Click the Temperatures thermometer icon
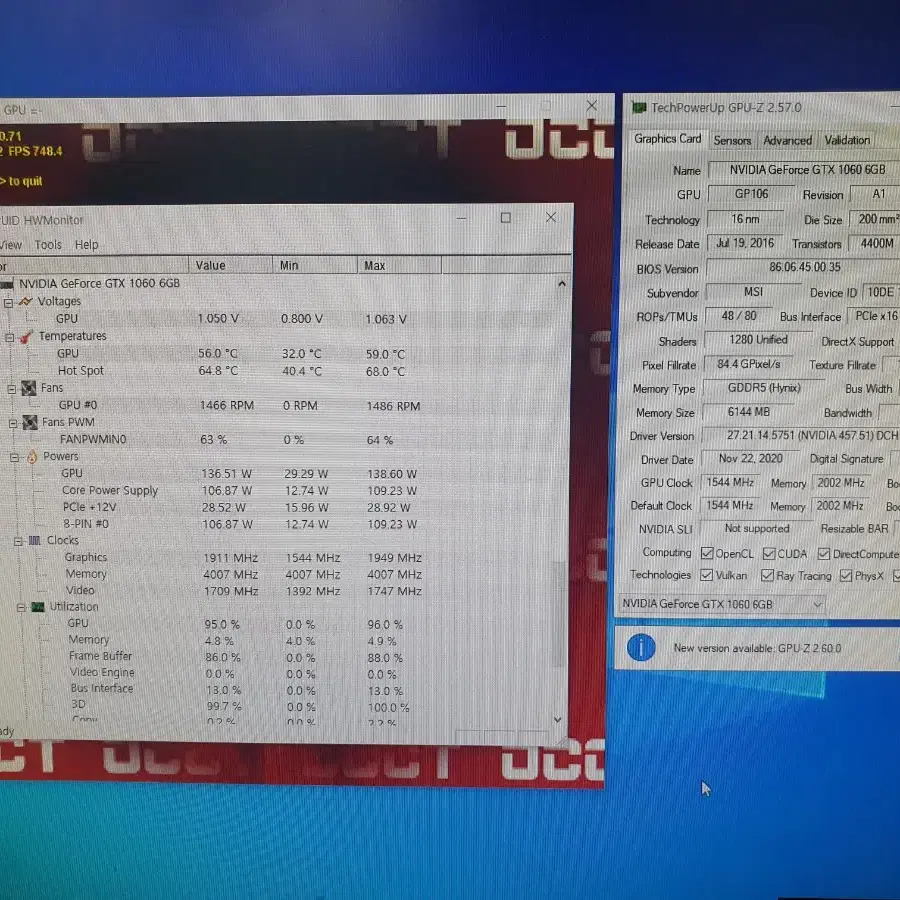Image resolution: width=900 pixels, height=900 pixels. [26, 337]
